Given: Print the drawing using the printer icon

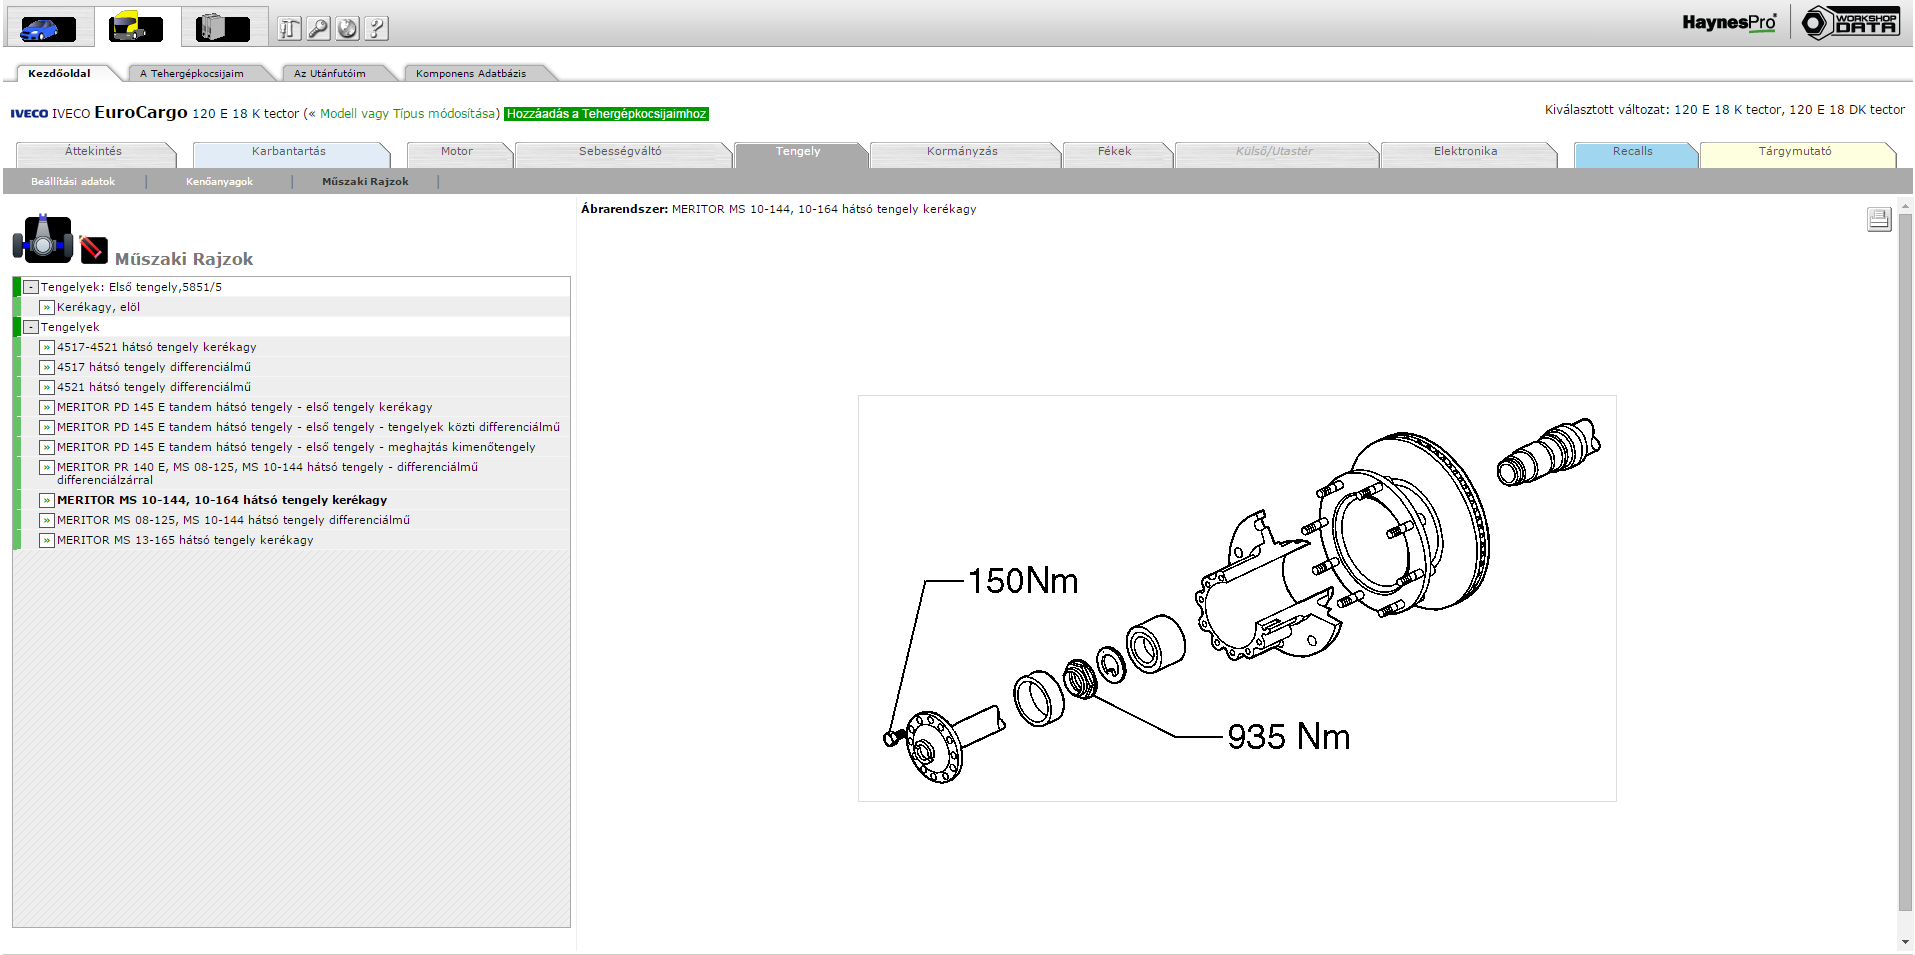Looking at the screenshot, I should coord(1878,220).
